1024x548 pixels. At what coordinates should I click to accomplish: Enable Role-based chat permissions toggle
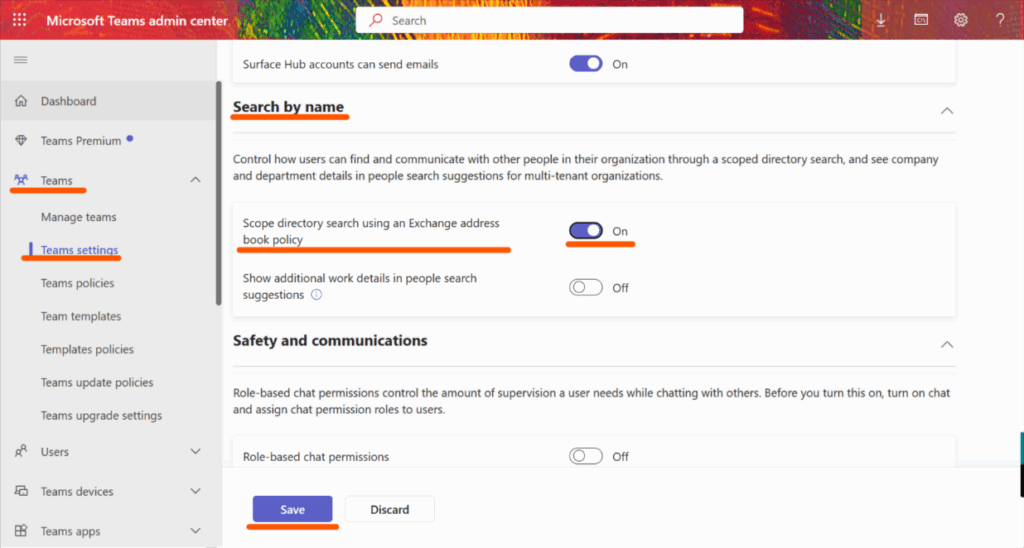(586, 456)
